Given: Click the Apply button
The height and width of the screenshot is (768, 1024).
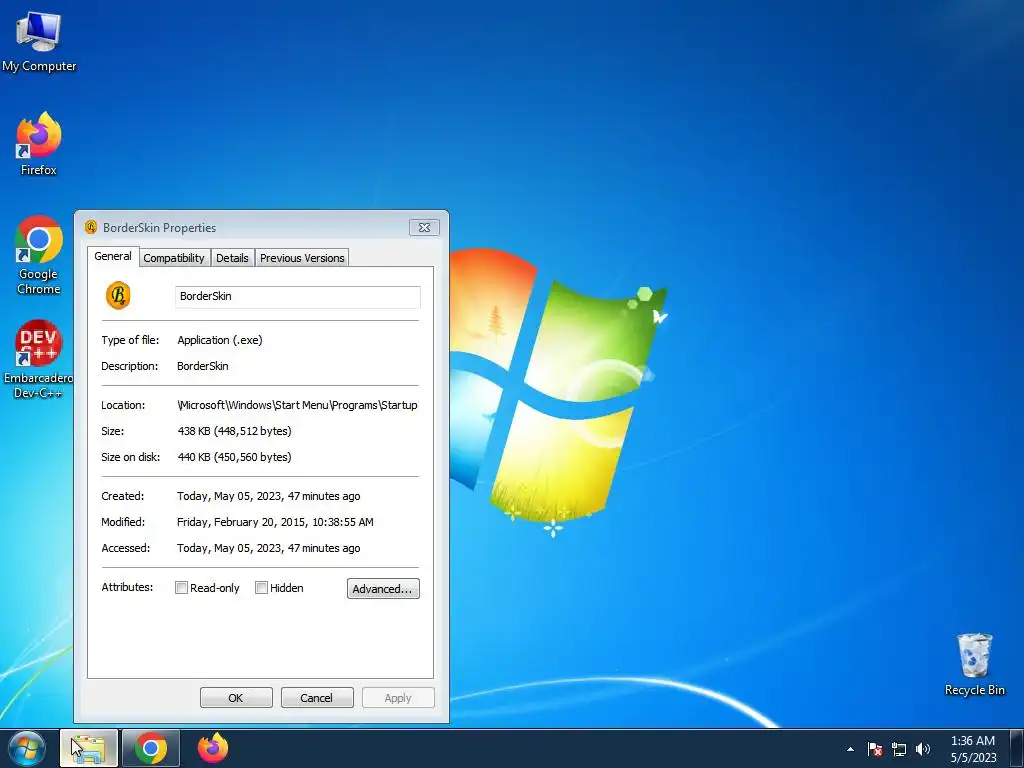Looking at the screenshot, I should [398, 697].
